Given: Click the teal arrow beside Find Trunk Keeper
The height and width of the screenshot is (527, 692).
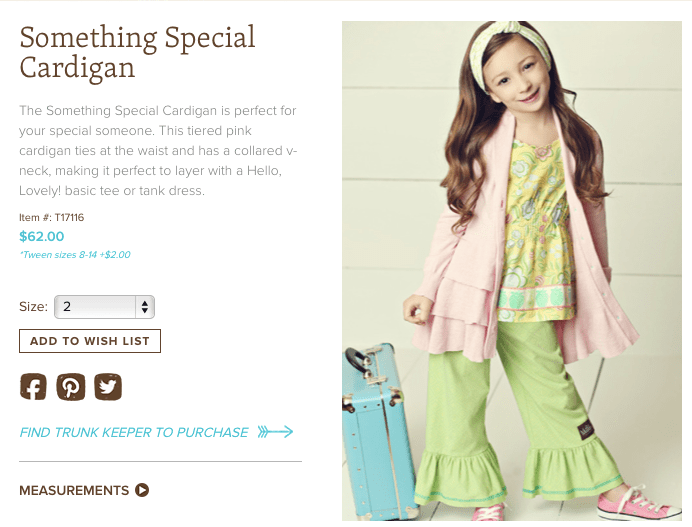Looking at the screenshot, I should tap(275, 432).
